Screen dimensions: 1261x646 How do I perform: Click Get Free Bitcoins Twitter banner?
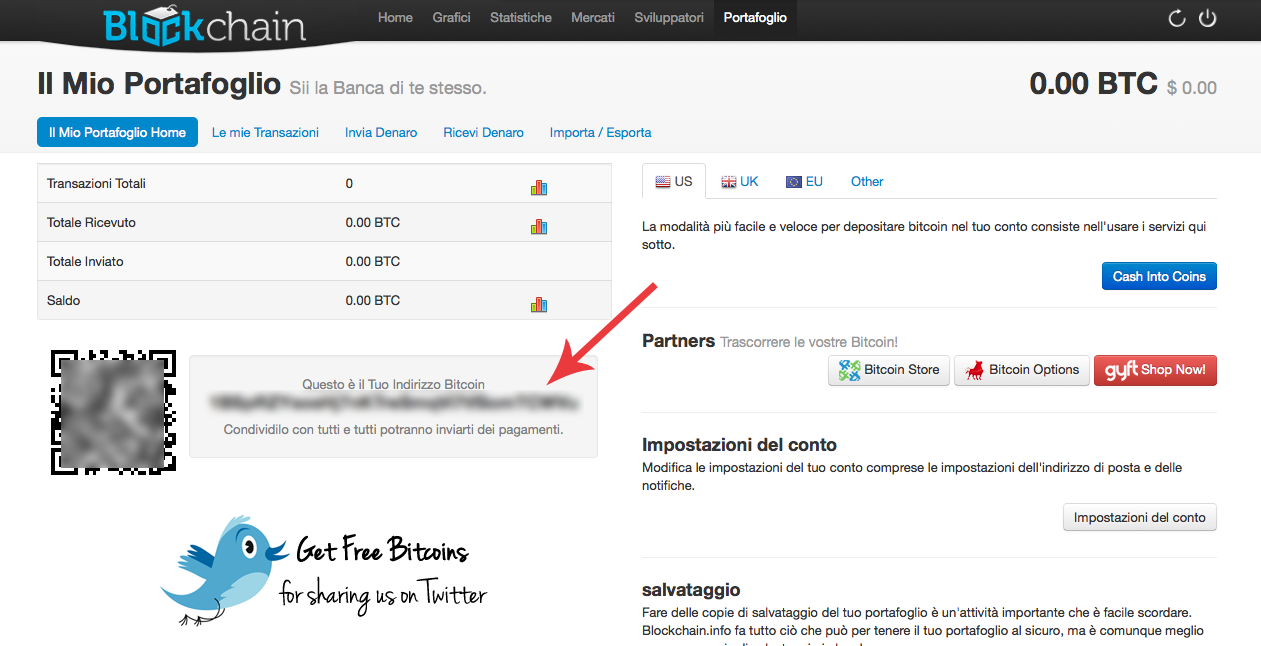click(323, 570)
